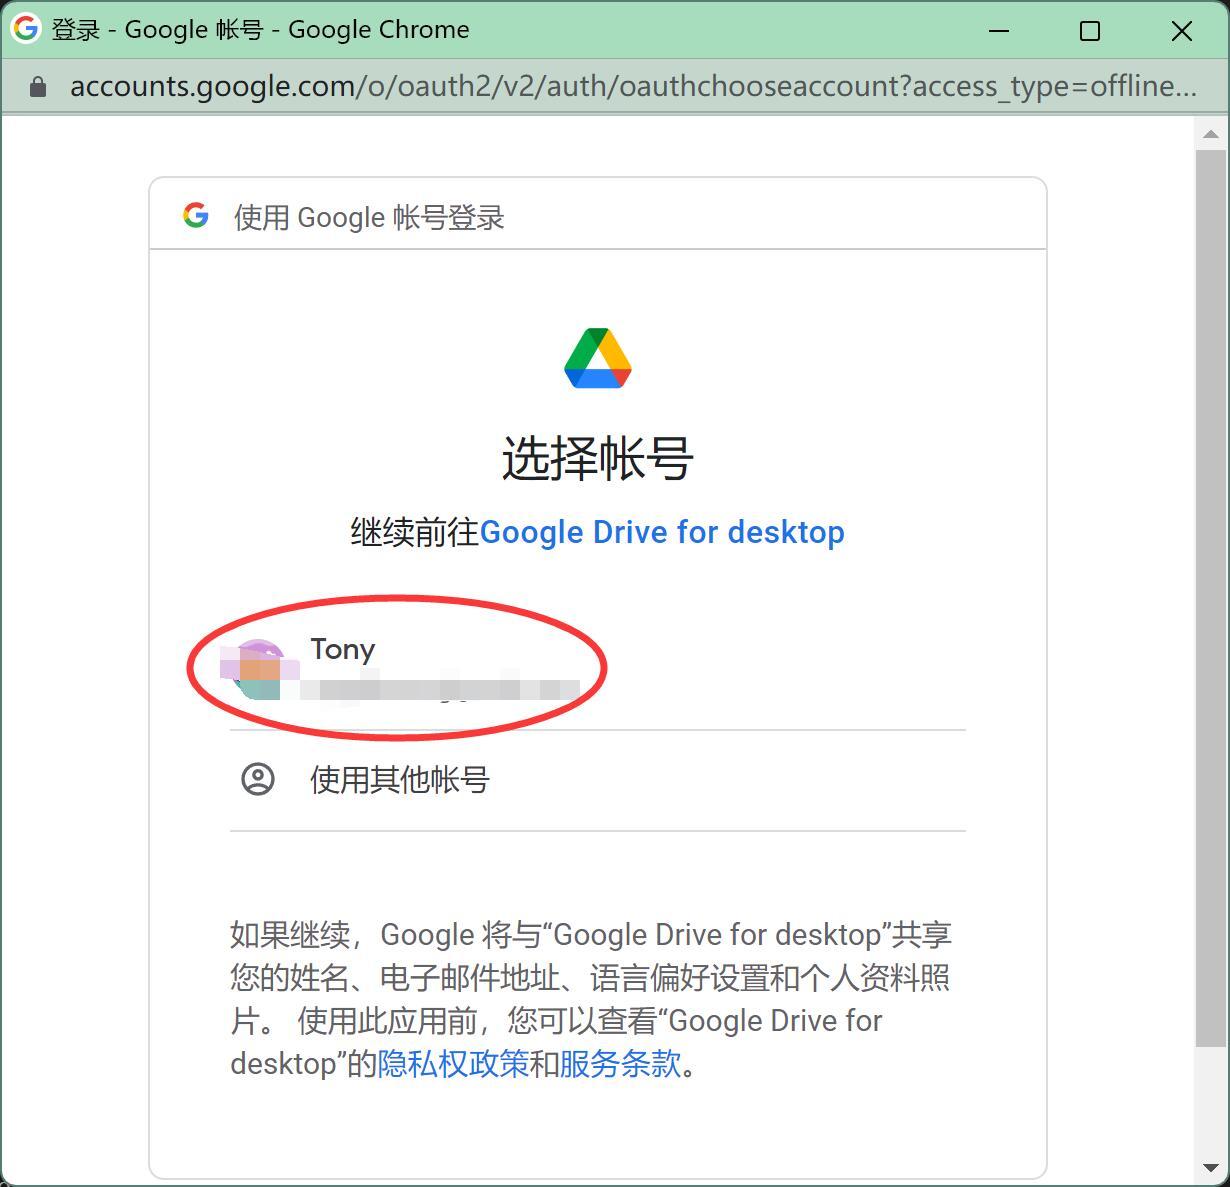Click the person icon beside 使用其他帐号
Image resolution: width=1230 pixels, height=1187 pixels.
point(258,779)
